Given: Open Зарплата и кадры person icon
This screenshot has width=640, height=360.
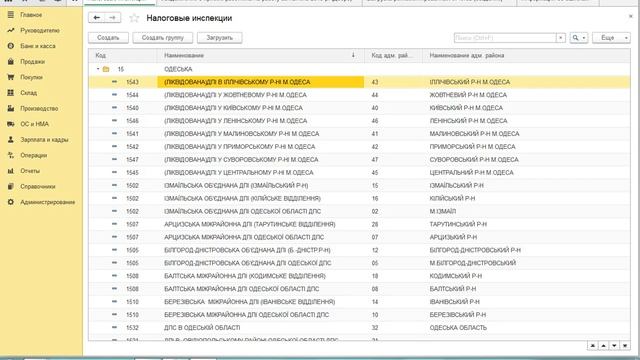Looking at the screenshot, I should pyautogui.click(x=11, y=139).
